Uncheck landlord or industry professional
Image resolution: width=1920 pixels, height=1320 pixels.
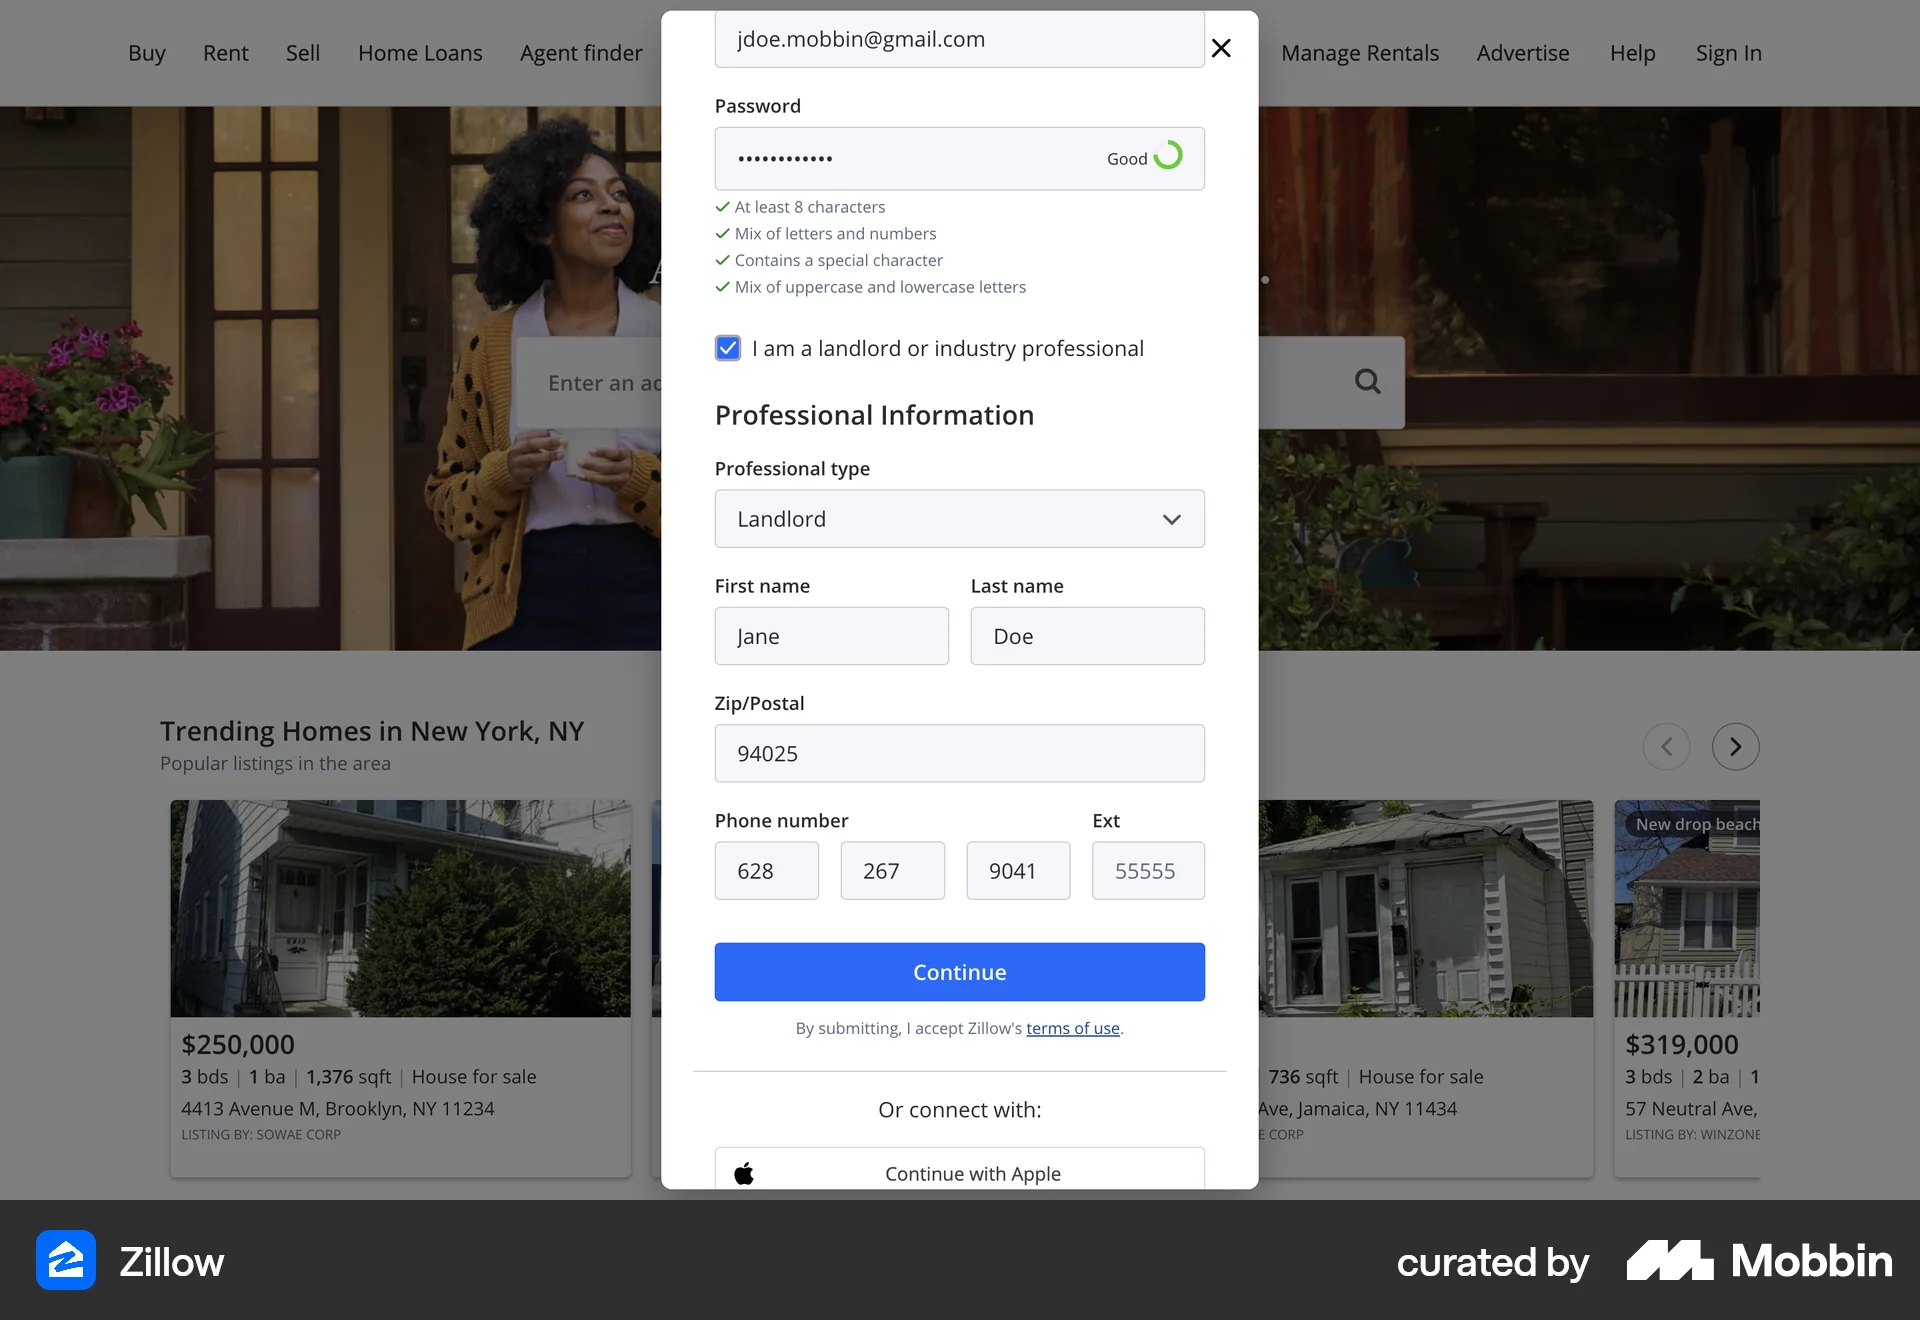[x=727, y=348]
